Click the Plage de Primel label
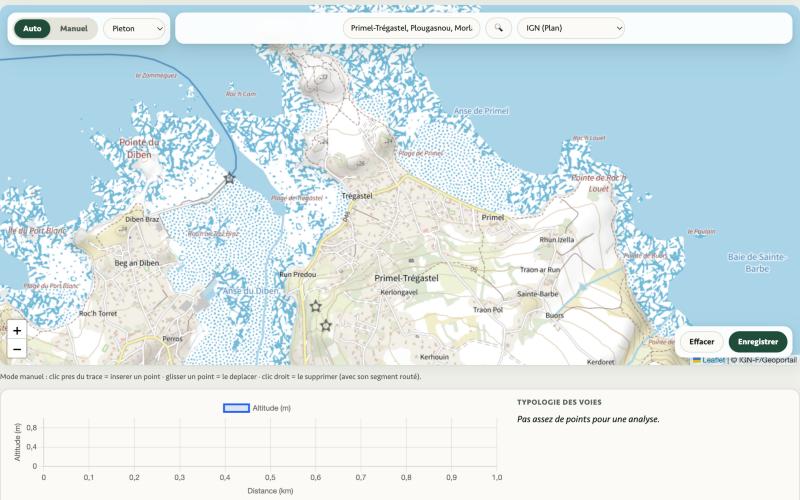Screen dimensions: 800x500 click(x=420, y=153)
